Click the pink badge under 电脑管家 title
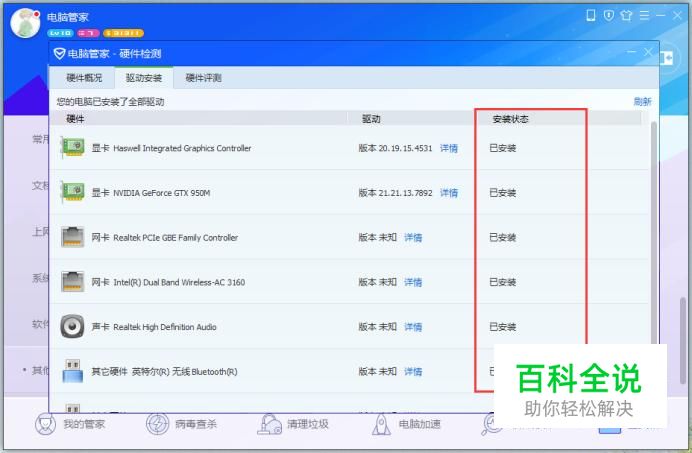This screenshot has width=692, height=453. 88,33
